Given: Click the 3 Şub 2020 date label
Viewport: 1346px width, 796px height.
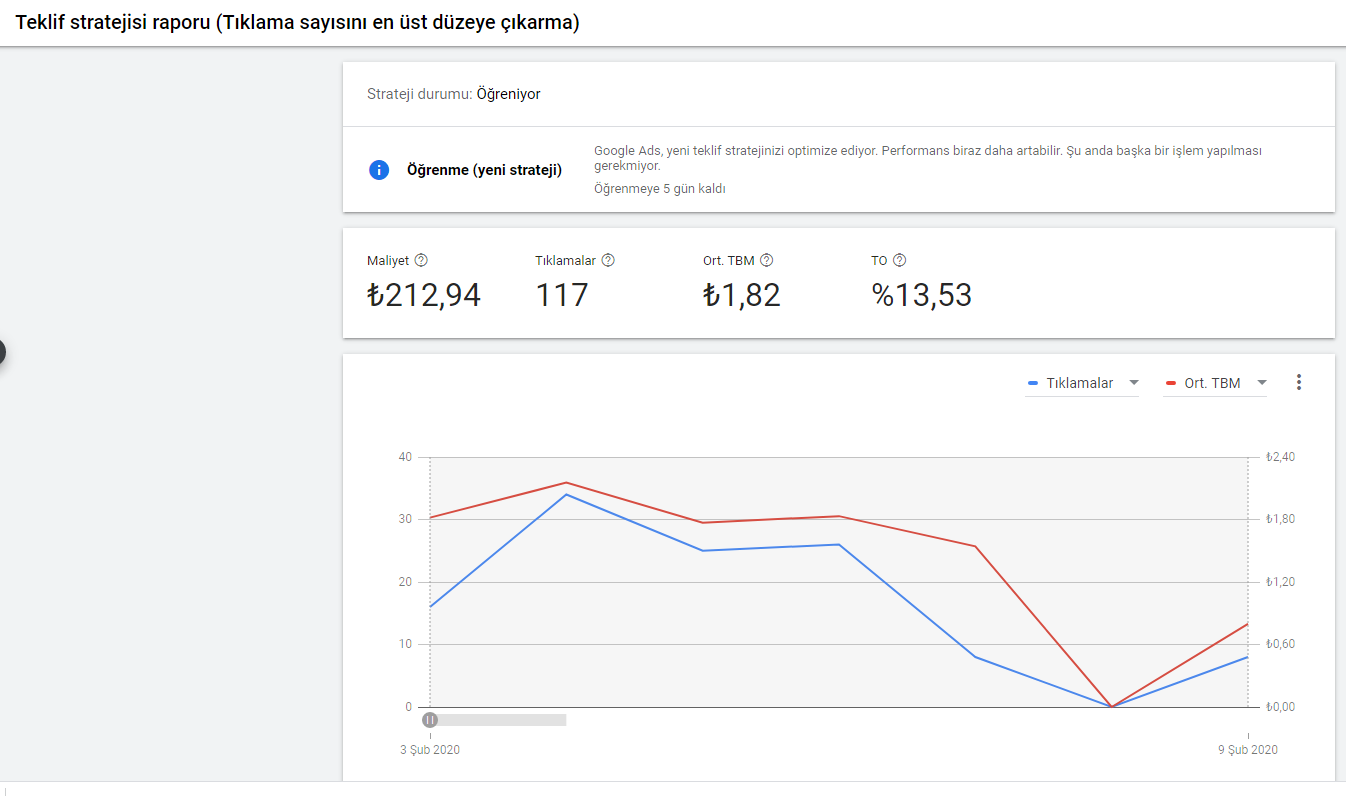Looking at the screenshot, I should pos(430,749).
